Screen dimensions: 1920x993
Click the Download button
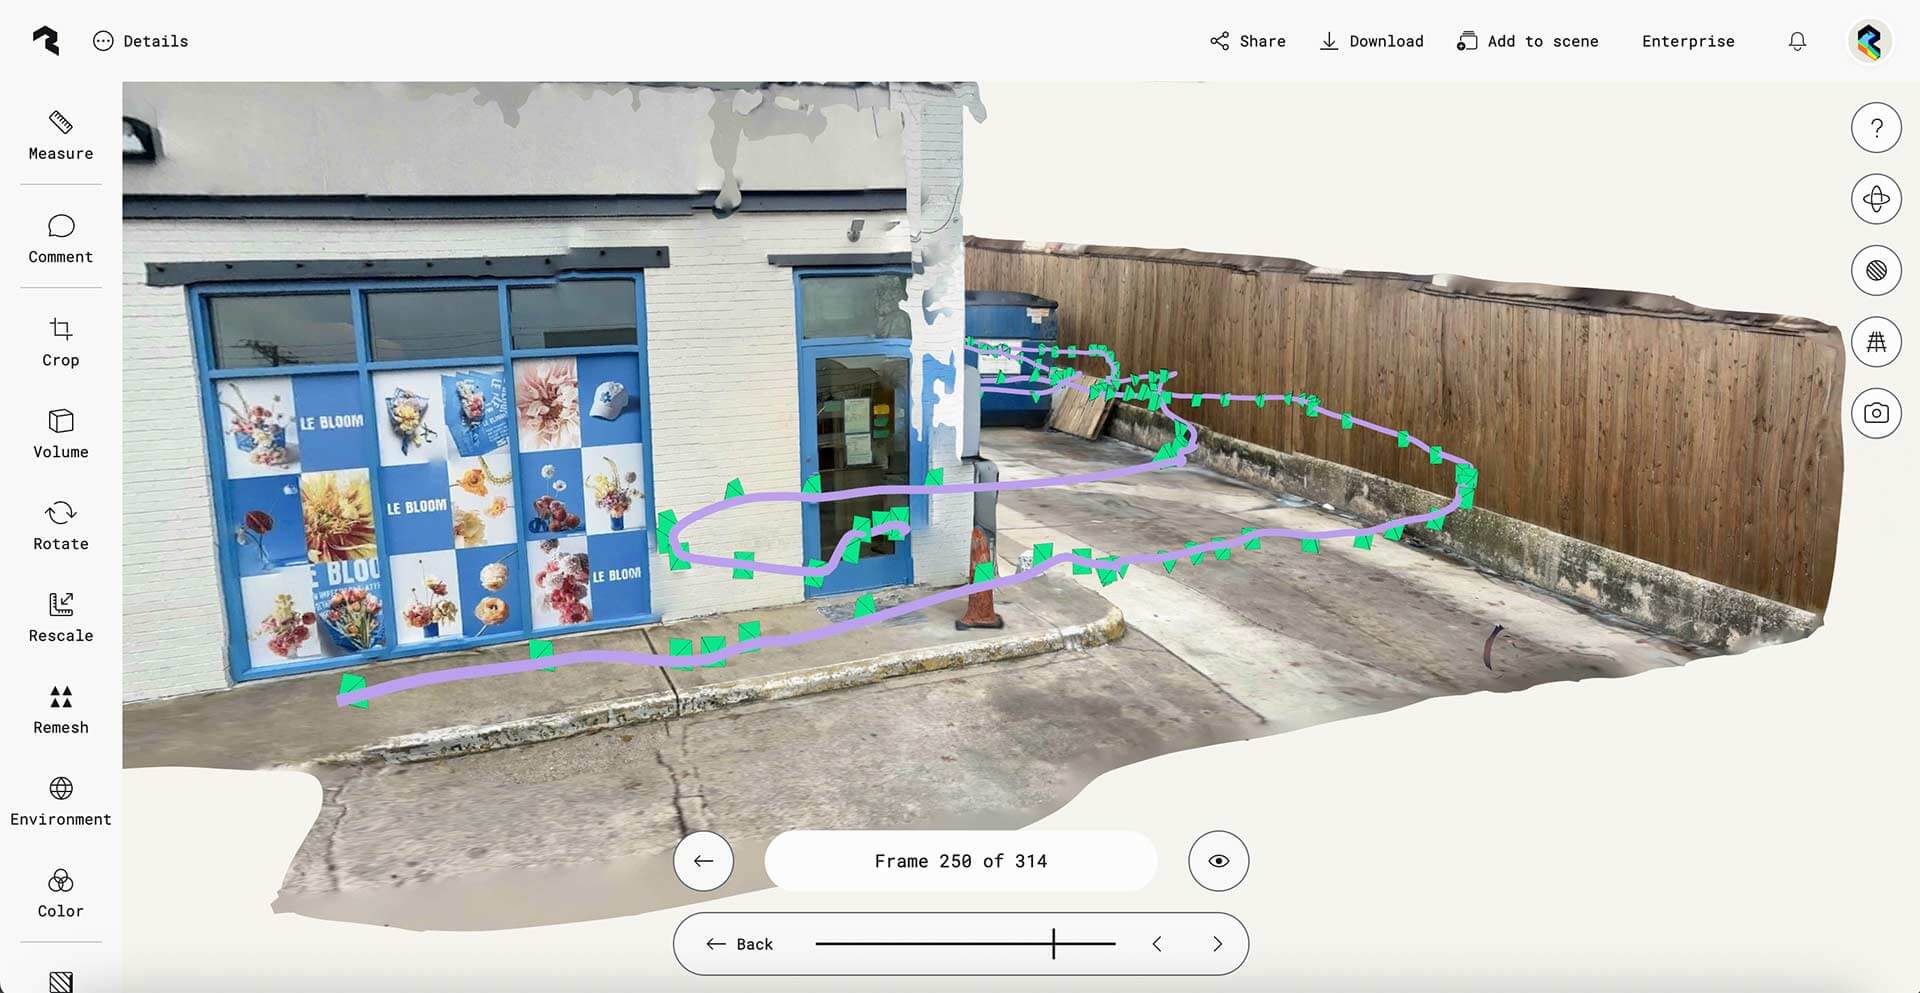coord(1371,41)
